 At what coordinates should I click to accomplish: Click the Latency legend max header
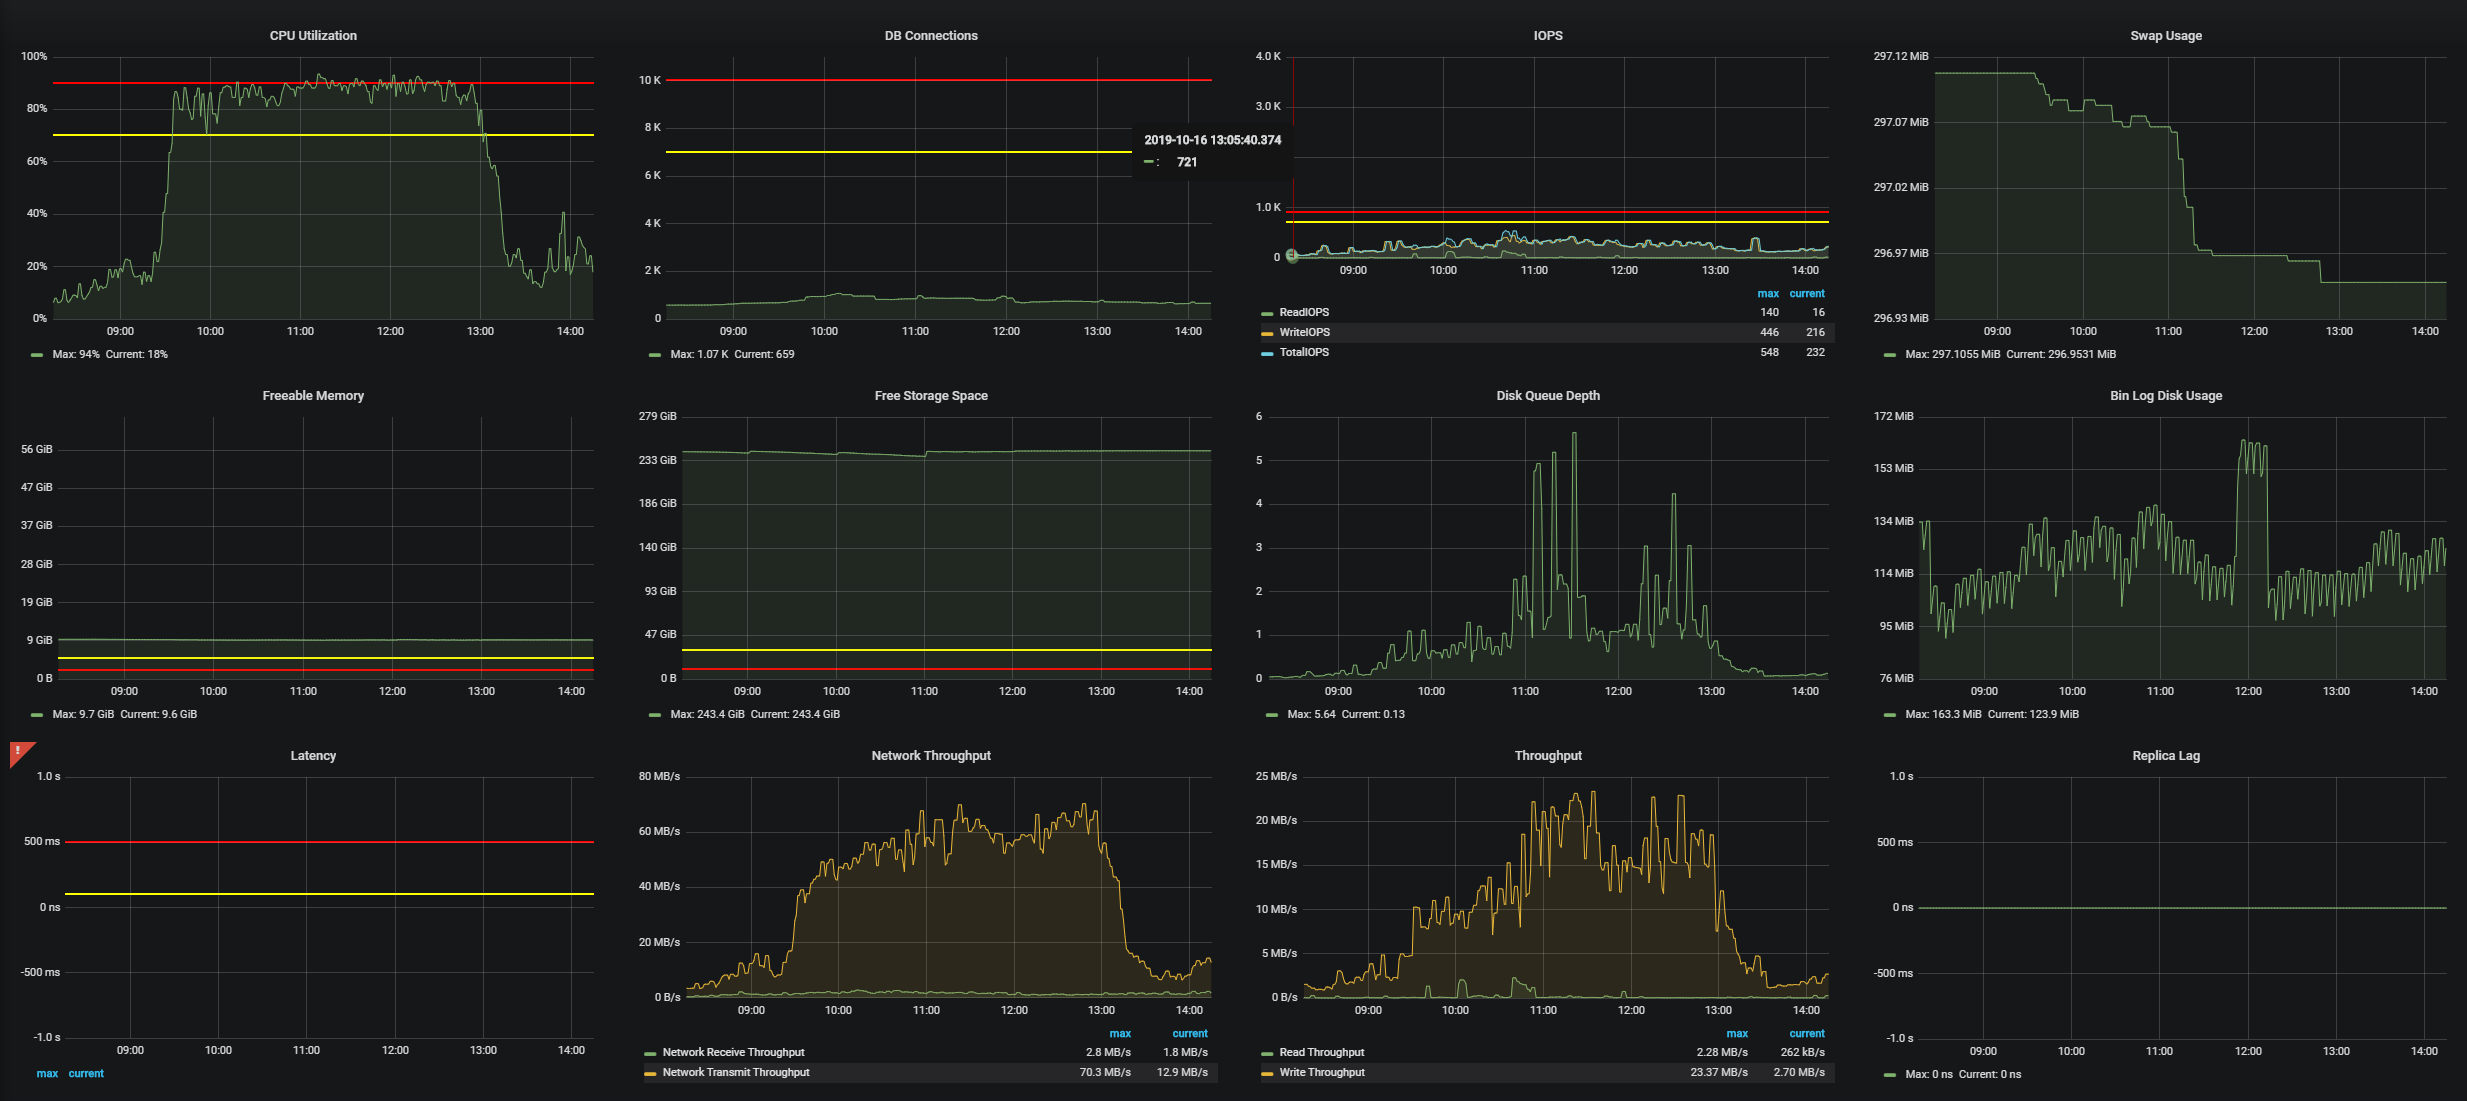point(47,1073)
